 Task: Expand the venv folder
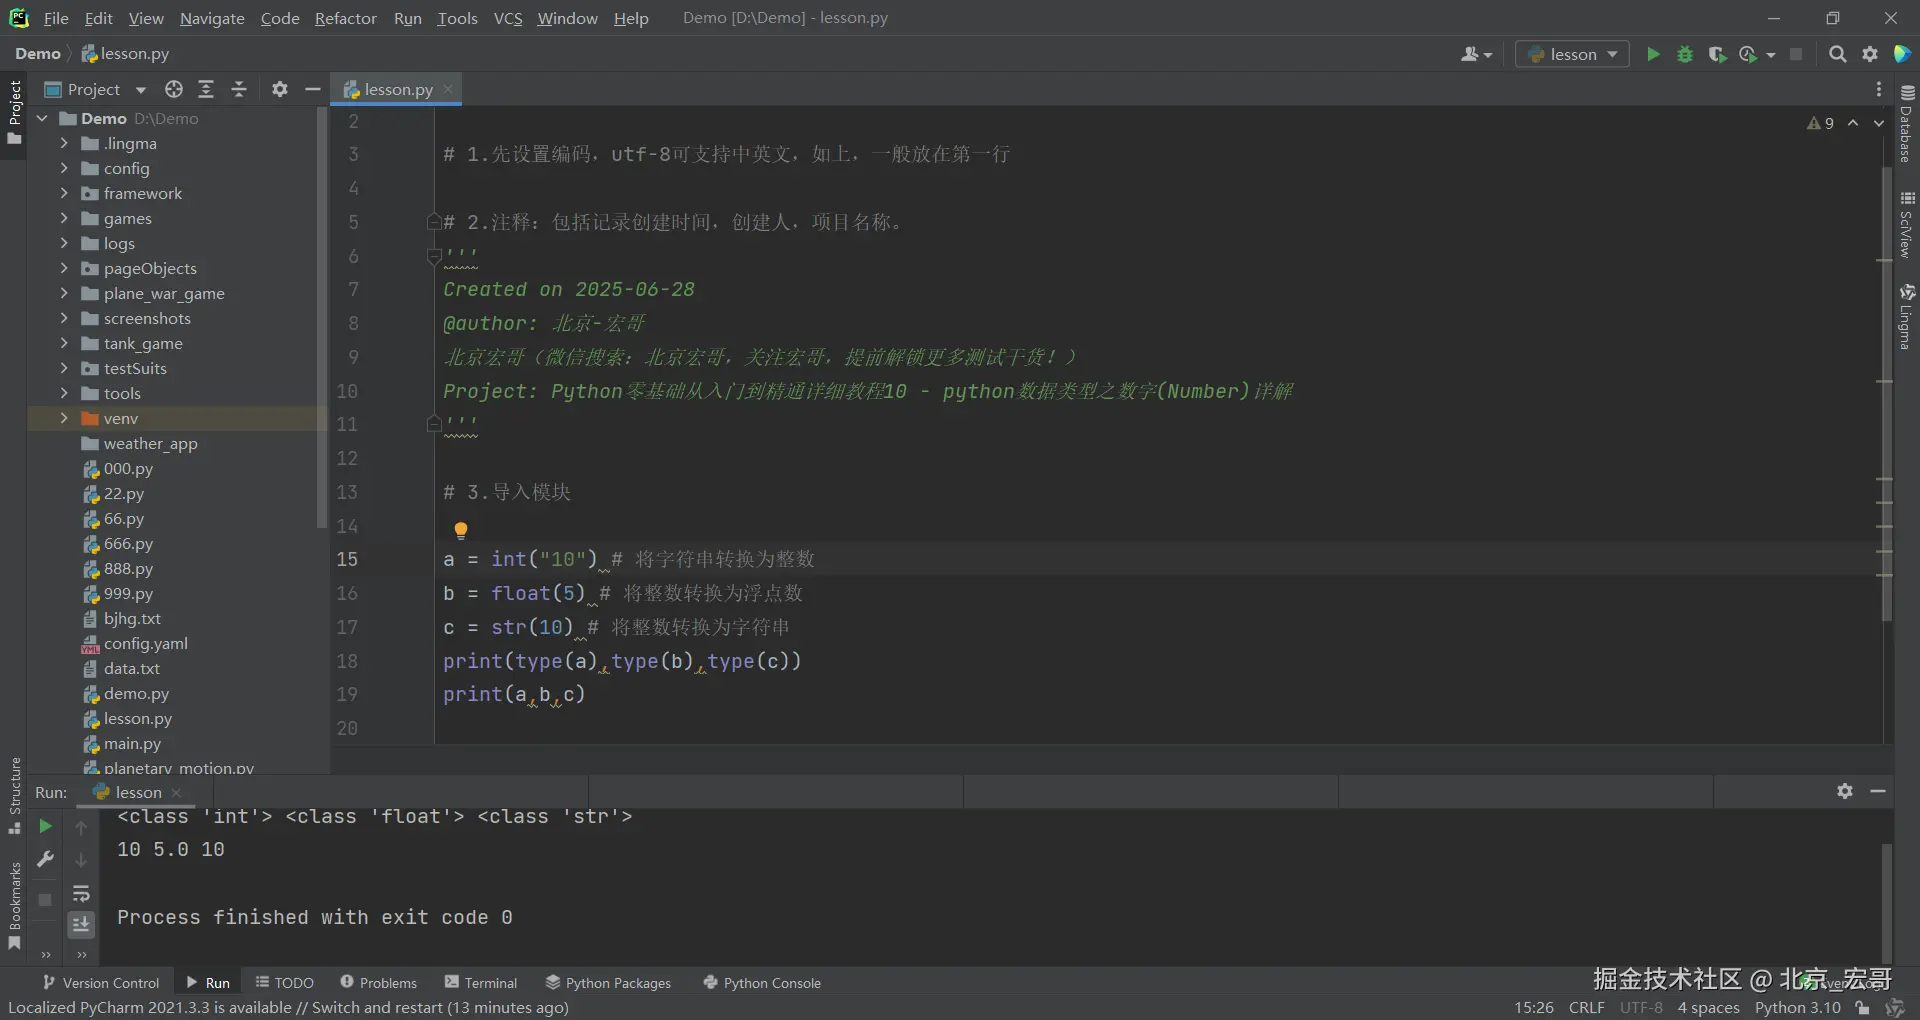tap(64, 418)
